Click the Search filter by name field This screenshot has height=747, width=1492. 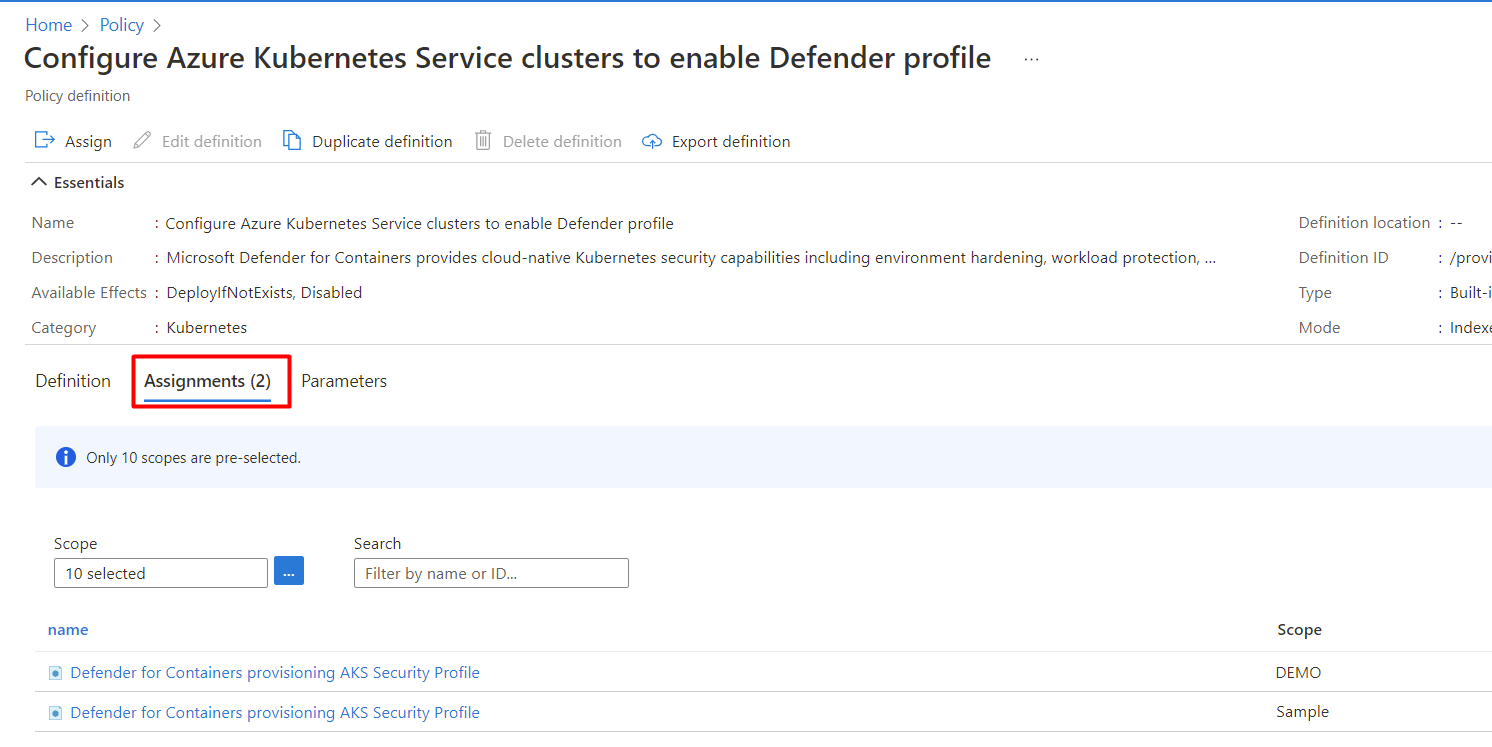491,573
